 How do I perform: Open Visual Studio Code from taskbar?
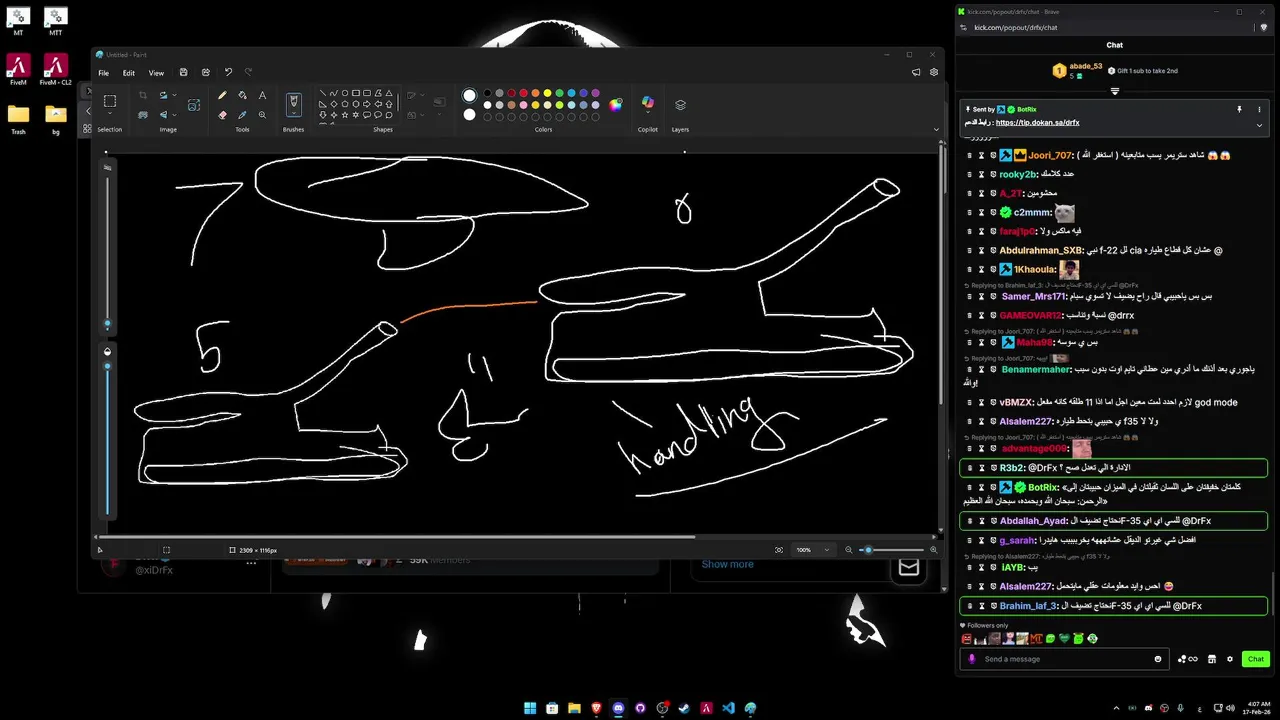coord(728,708)
